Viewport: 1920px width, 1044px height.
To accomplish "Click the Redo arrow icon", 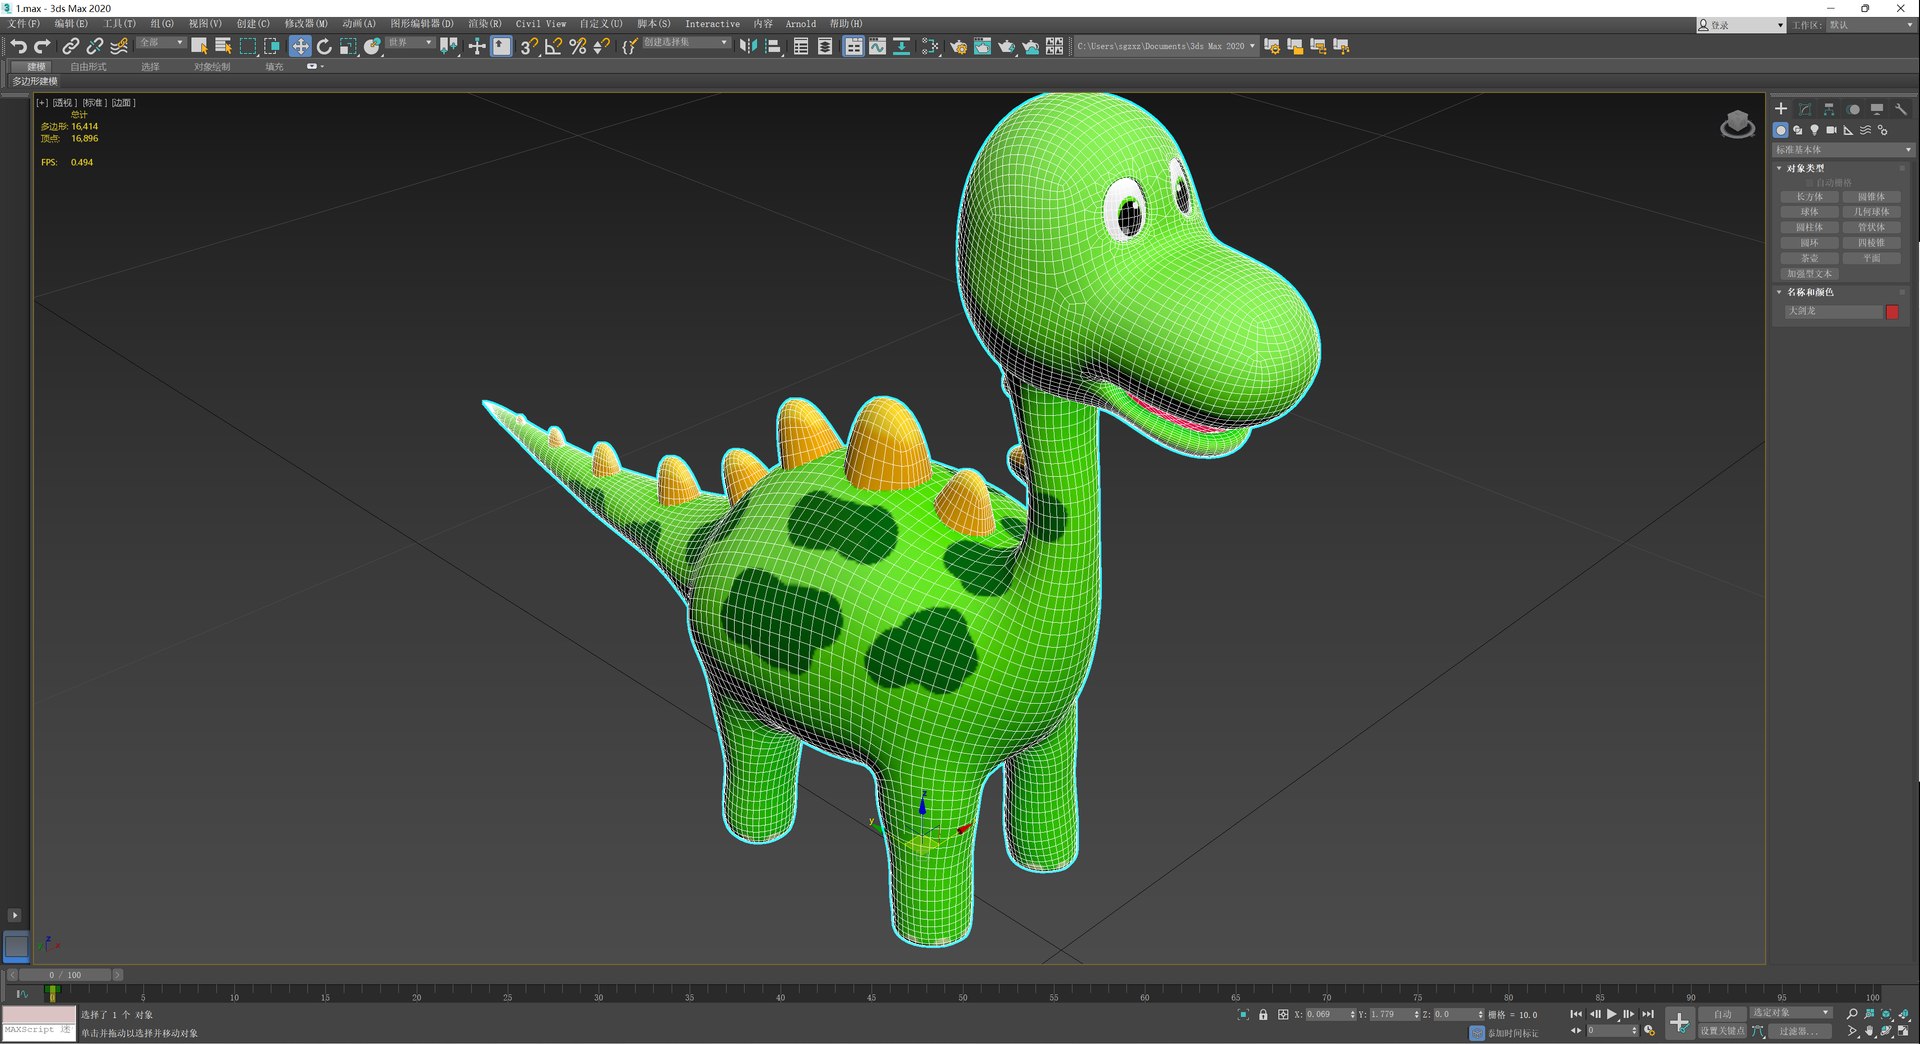I will click(x=42, y=46).
